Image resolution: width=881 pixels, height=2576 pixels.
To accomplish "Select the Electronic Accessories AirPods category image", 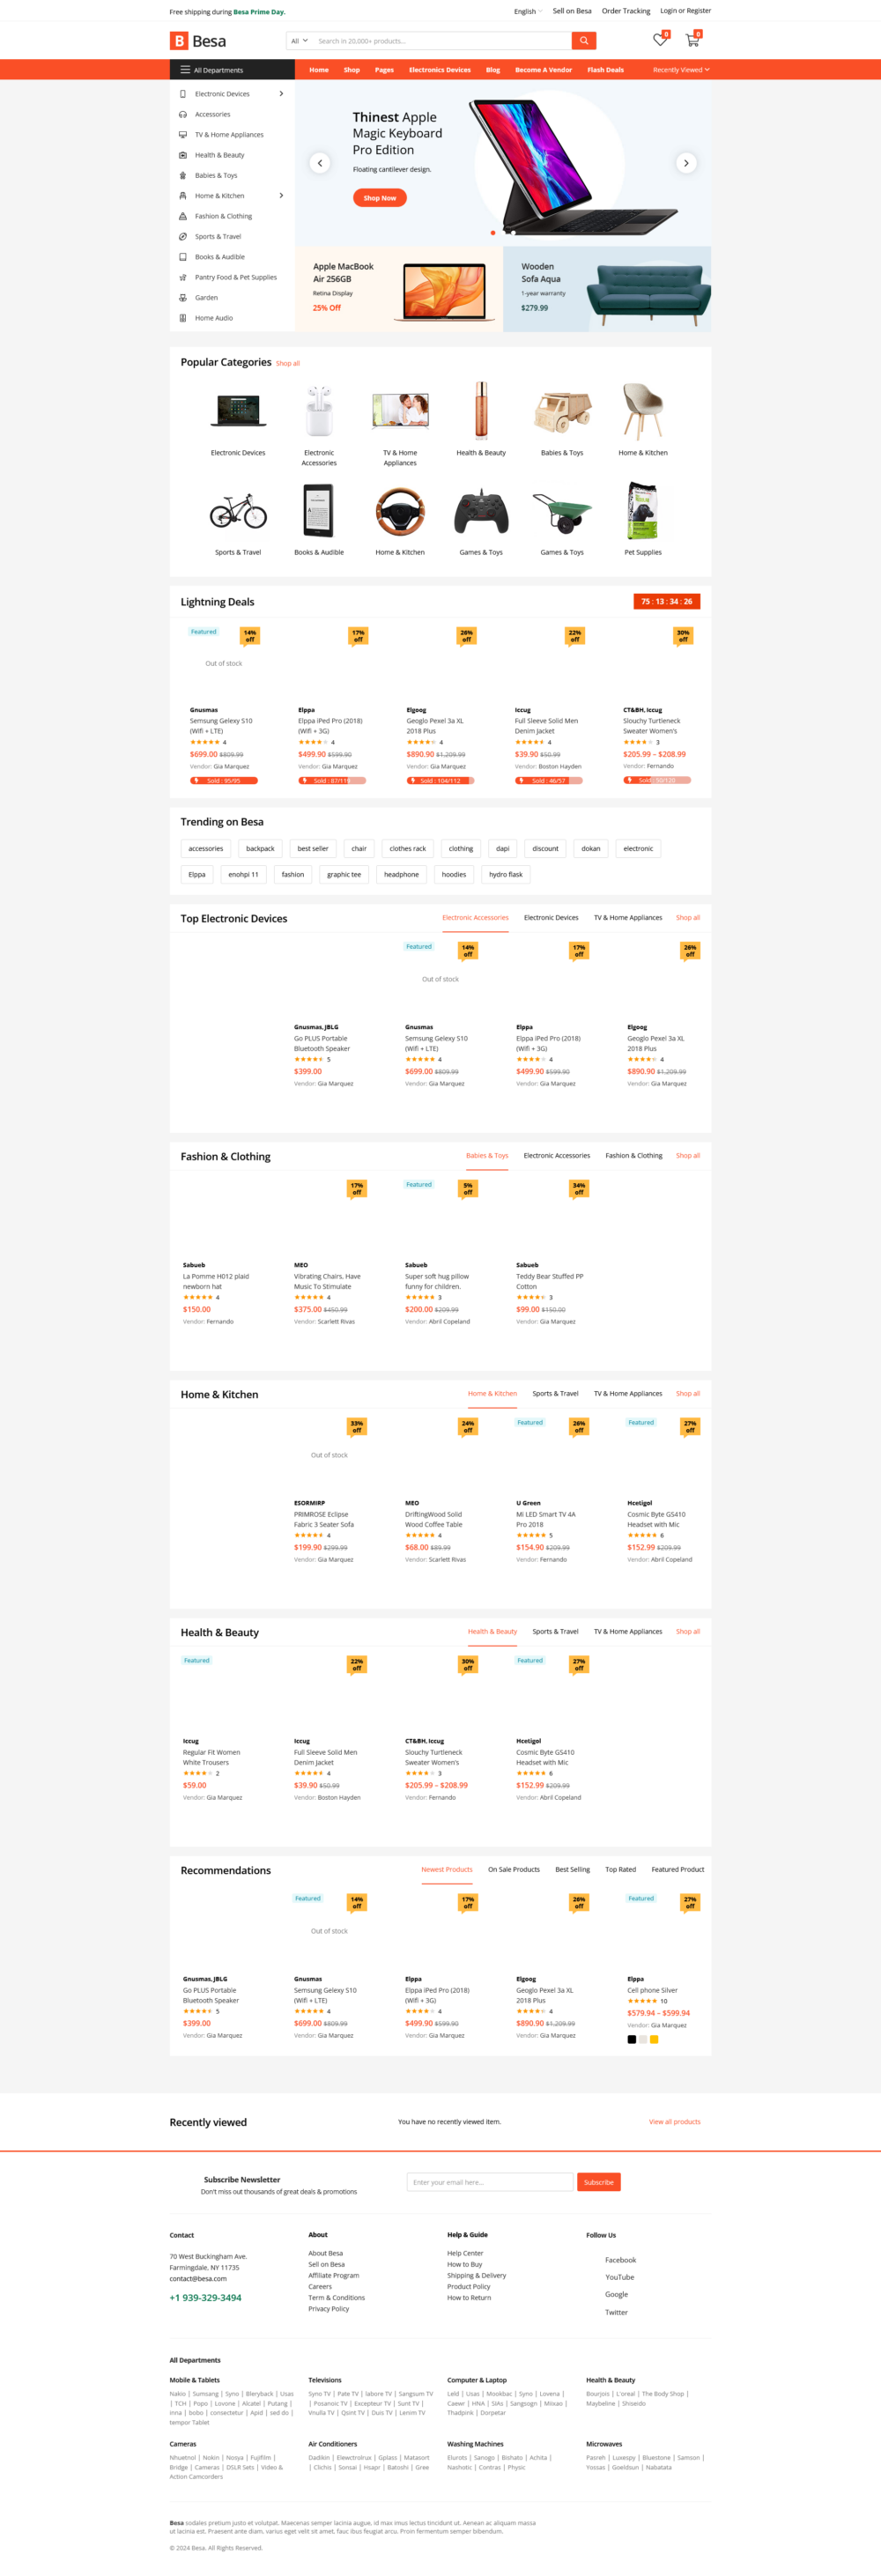I will coord(319,411).
